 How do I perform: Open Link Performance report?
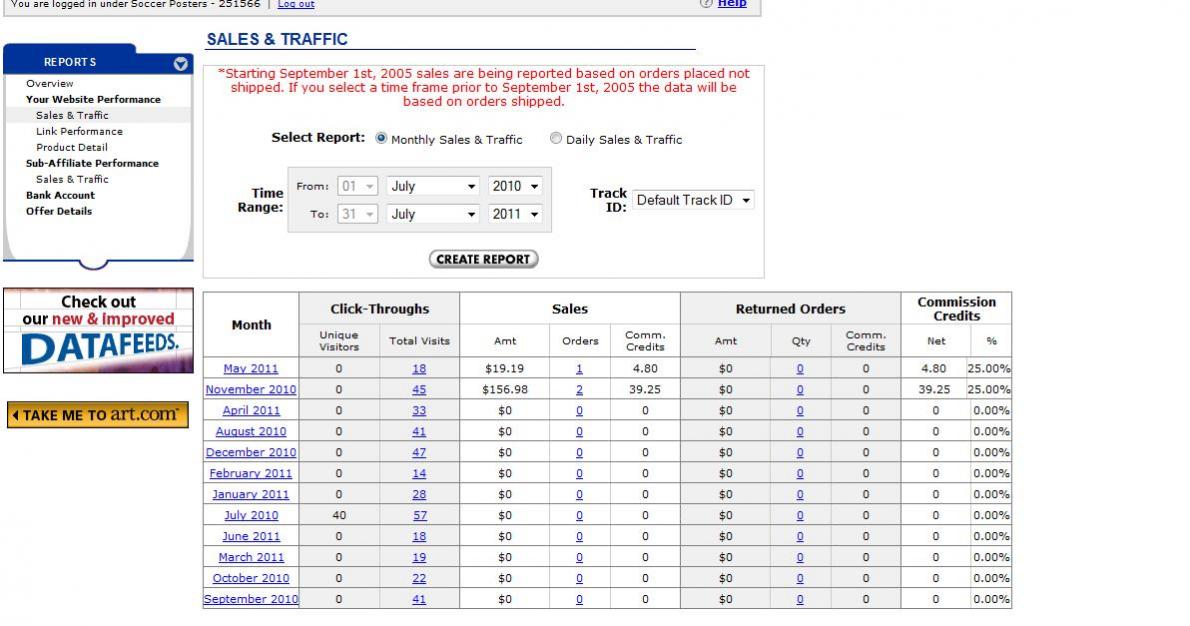(x=79, y=131)
